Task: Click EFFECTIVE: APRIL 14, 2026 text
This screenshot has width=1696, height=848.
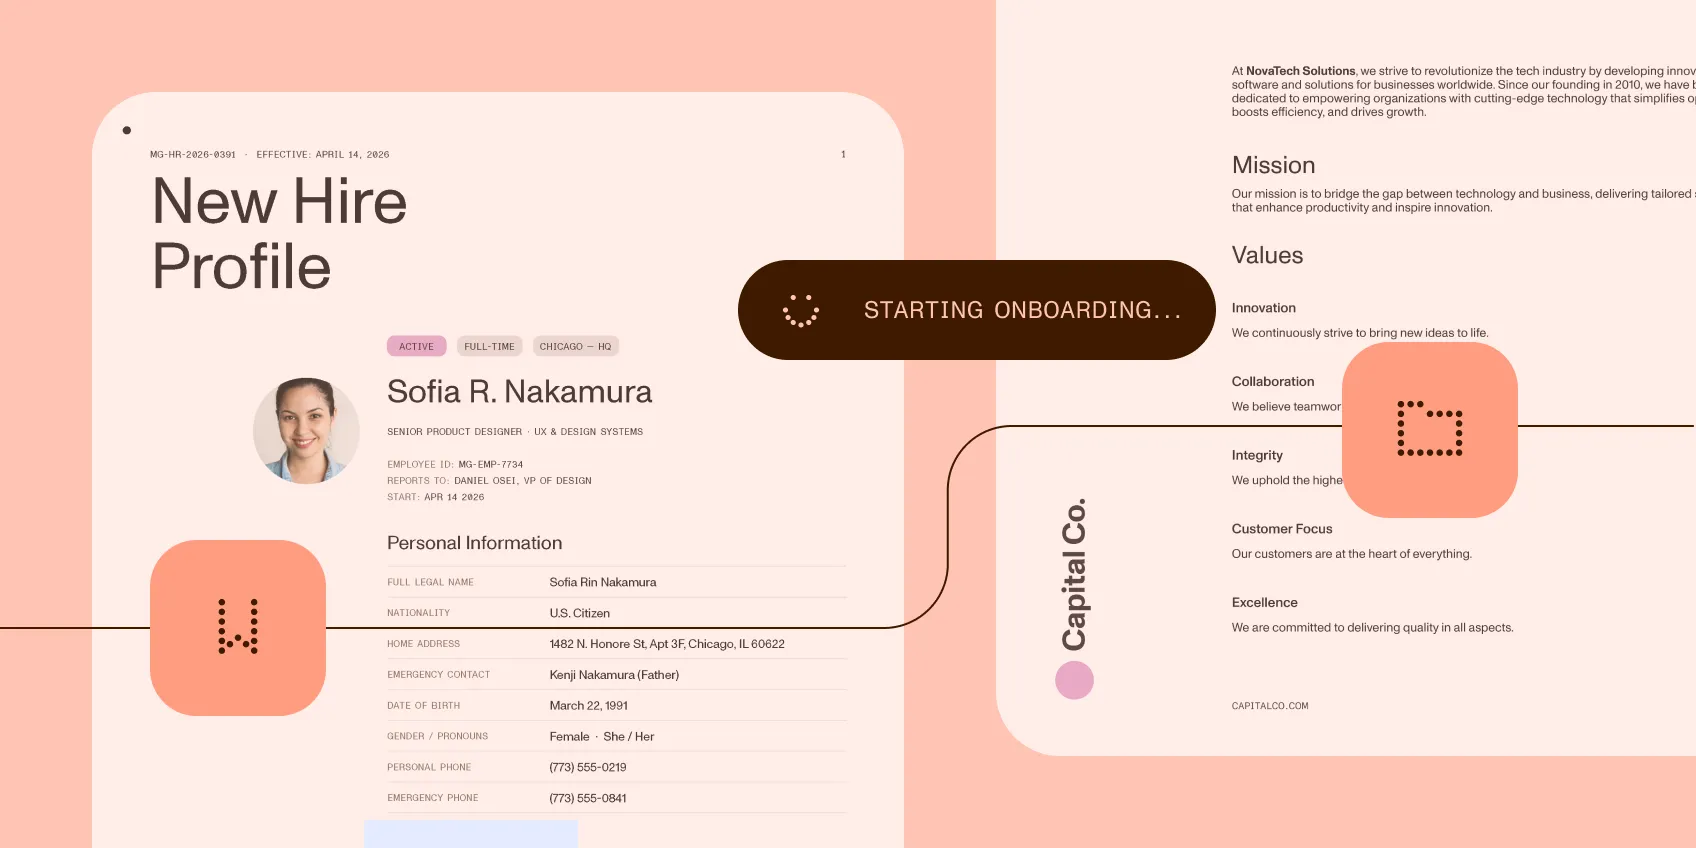Action: pyautogui.click(x=323, y=155)
